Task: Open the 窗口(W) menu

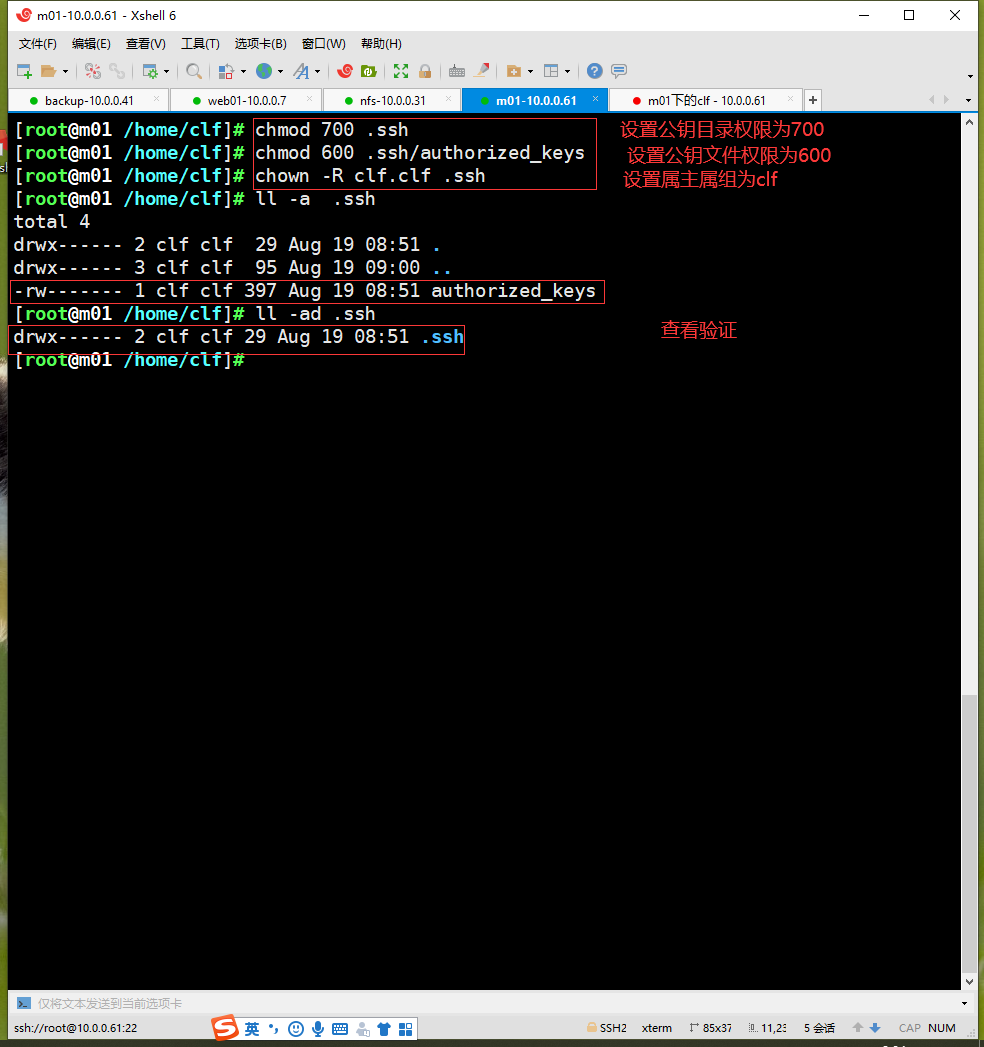Action: pyautogui.click(x=324, y=44)
